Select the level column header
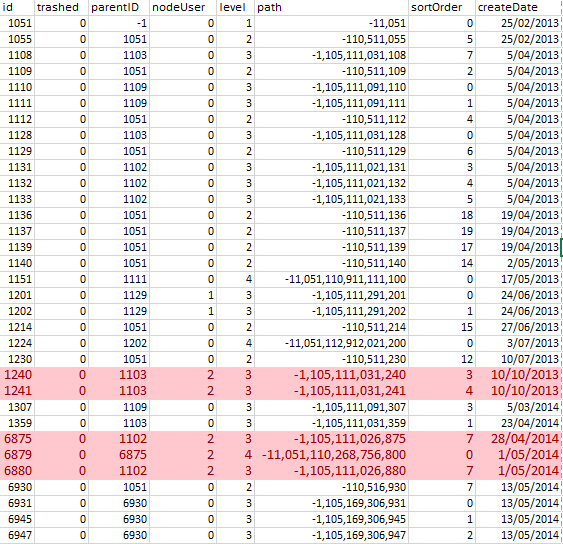This screenshot has height=544, width=563. 236,8
